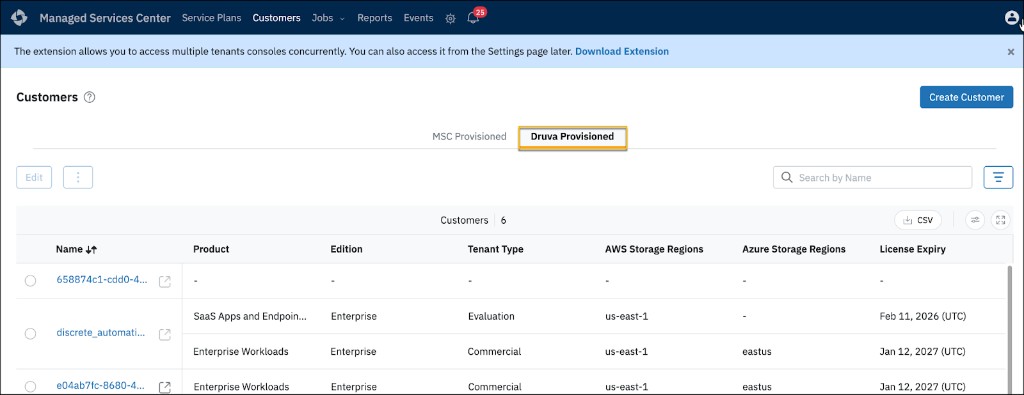The width and height of the screenshot is (1024, 395).
Task: Switch to MSC Provisioned tab
Action: [469, 136]
